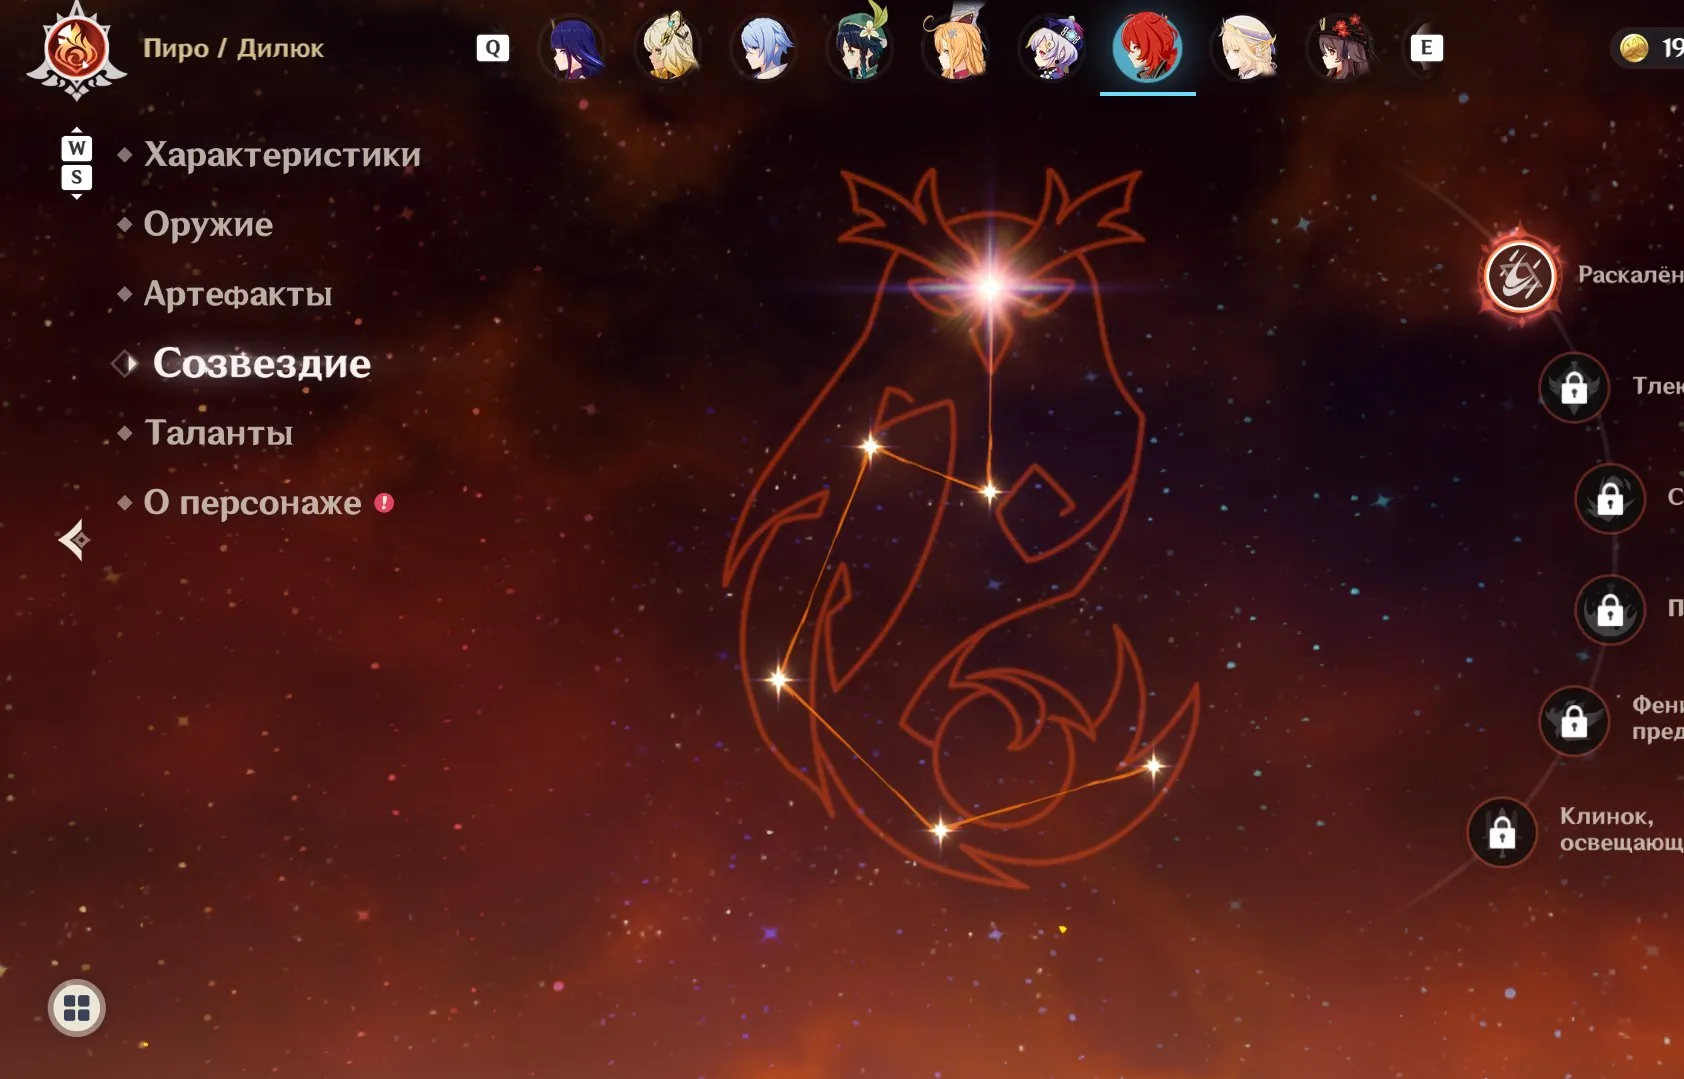Open the activated Раскалён constellation node

click(1520, 276)
